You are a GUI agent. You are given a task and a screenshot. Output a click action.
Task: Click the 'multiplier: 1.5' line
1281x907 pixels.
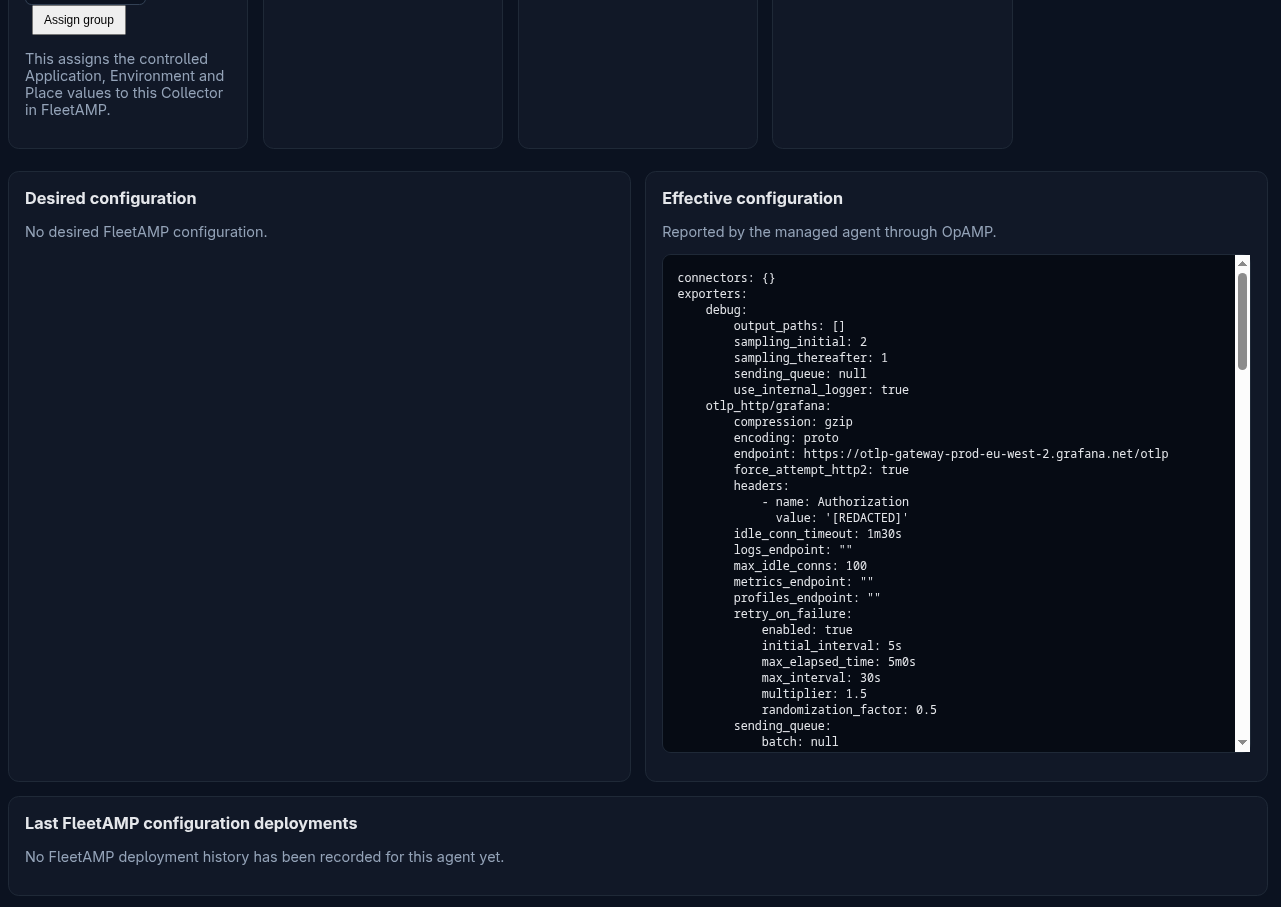814,694
